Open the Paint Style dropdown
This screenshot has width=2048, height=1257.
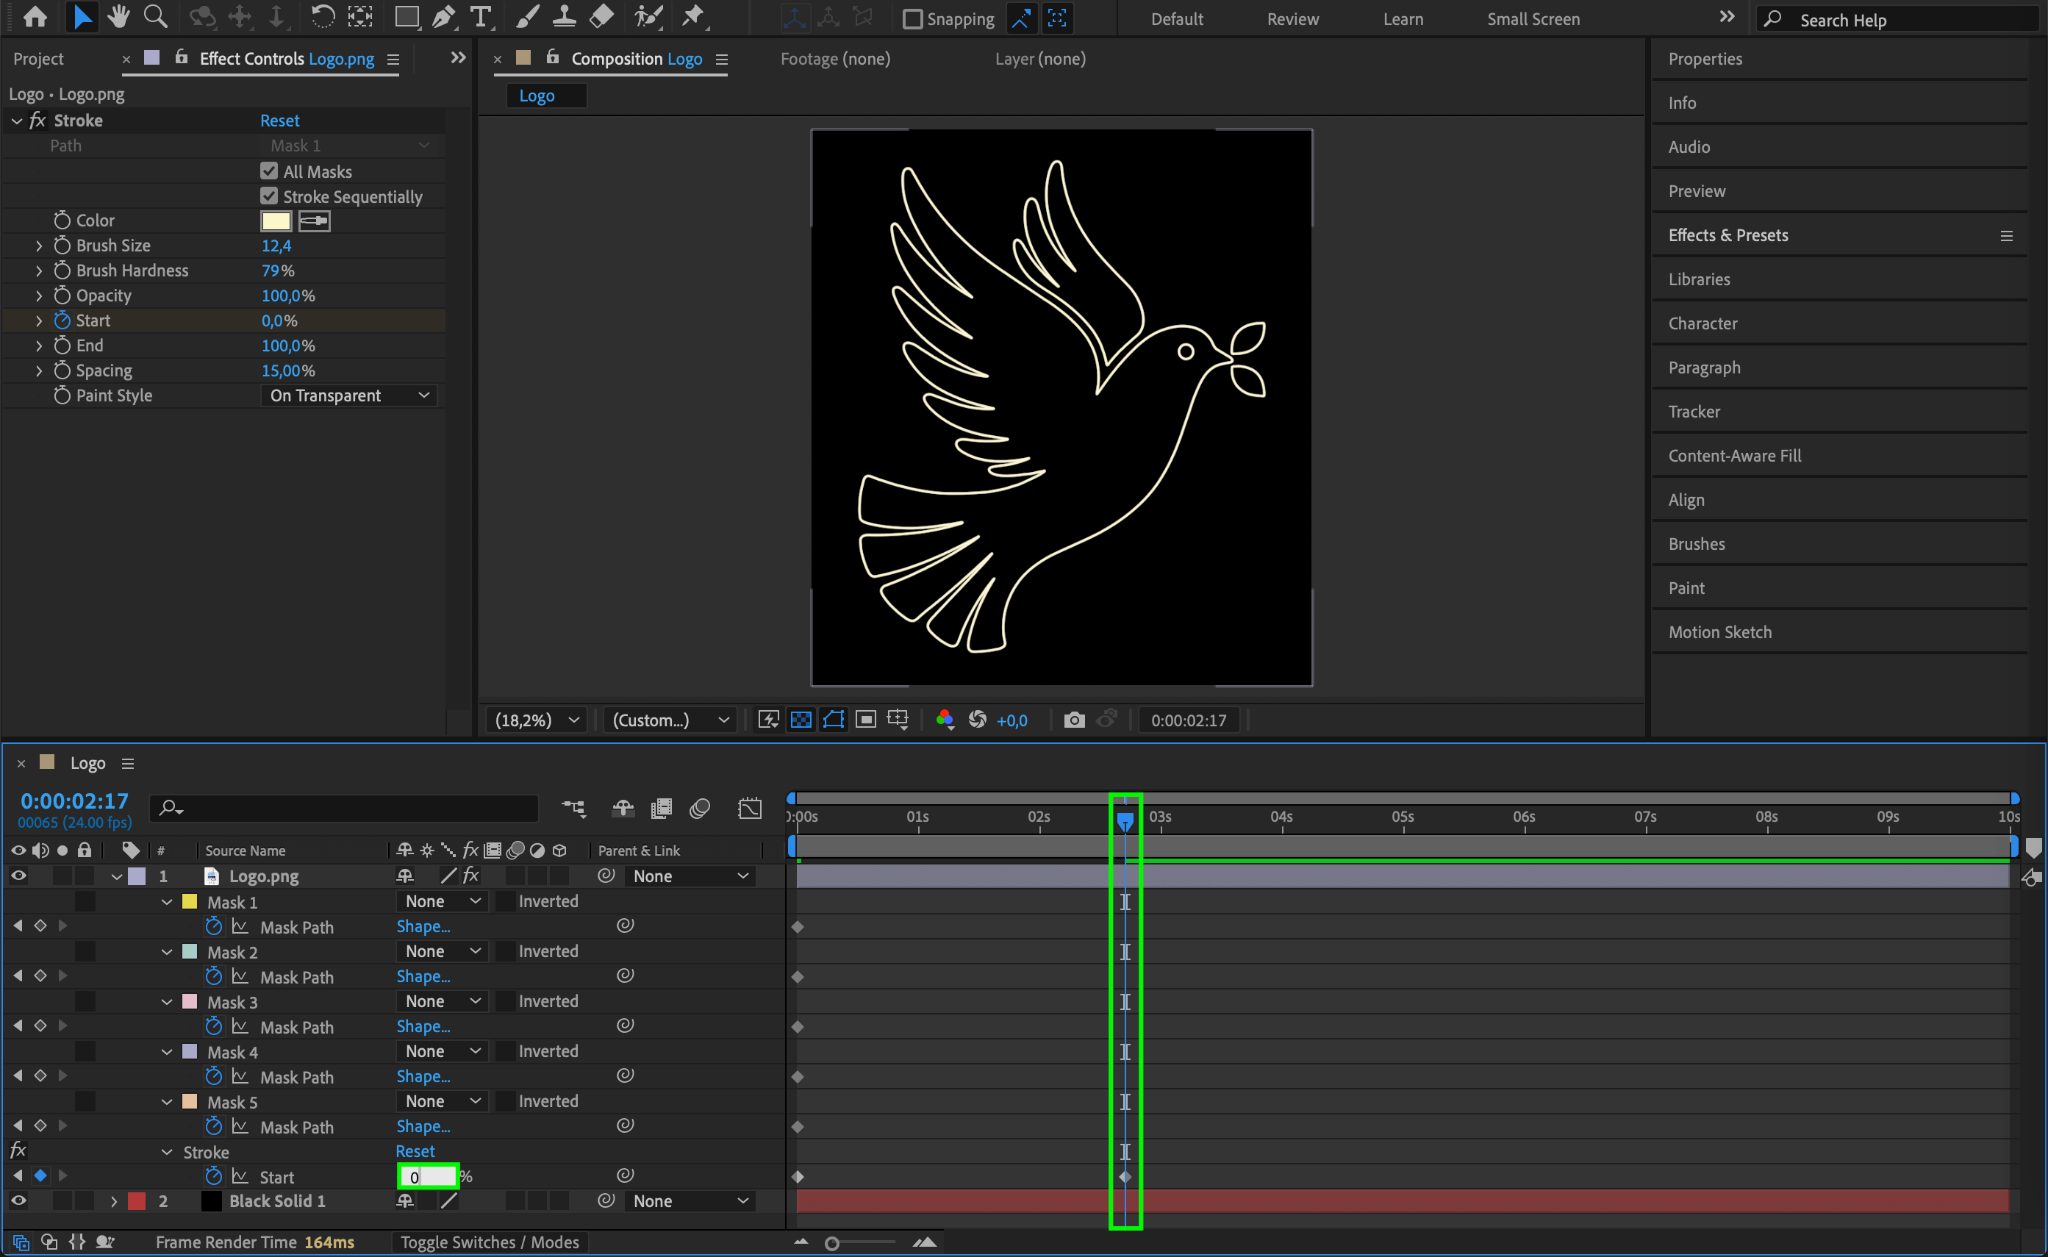[349, 396]
